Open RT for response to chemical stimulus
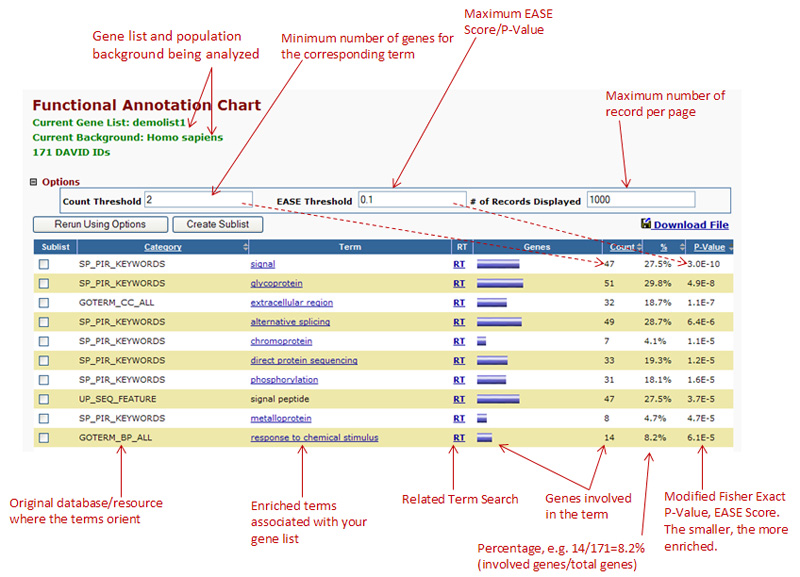 tap(460, 437)
